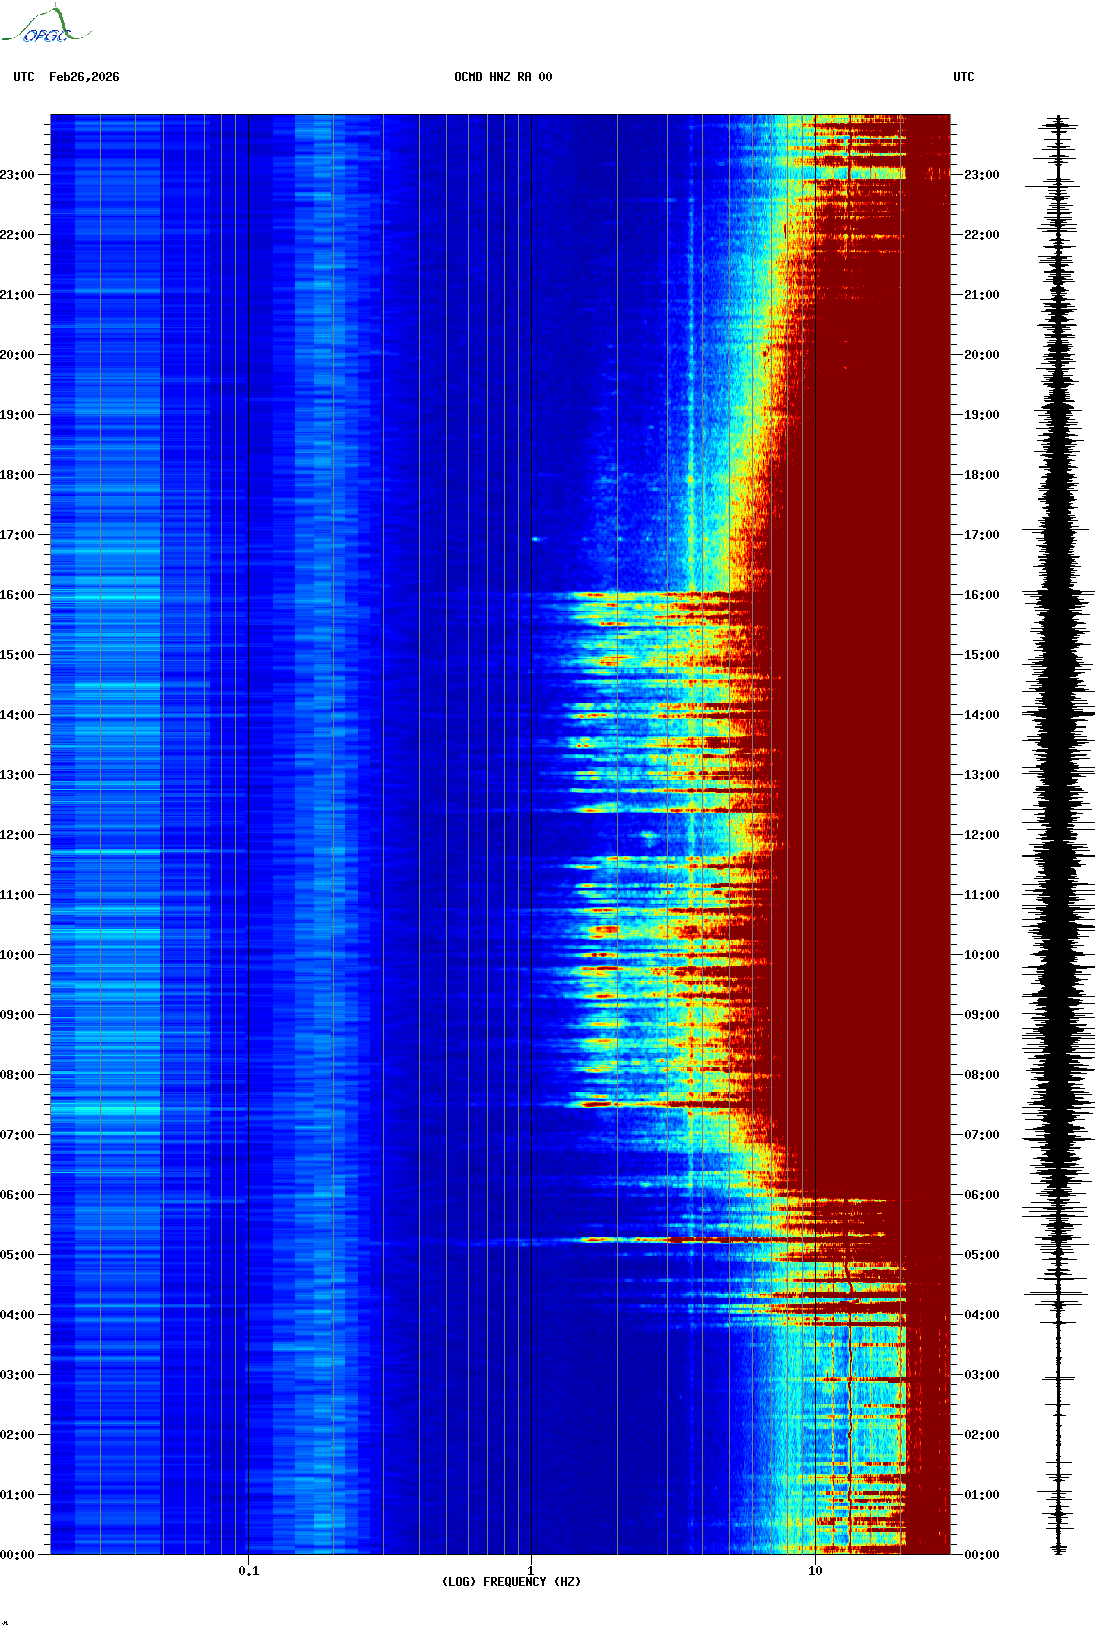Click the (LOG) FREQUENCY (HZ) axis title

click(x=511, y=1582)
